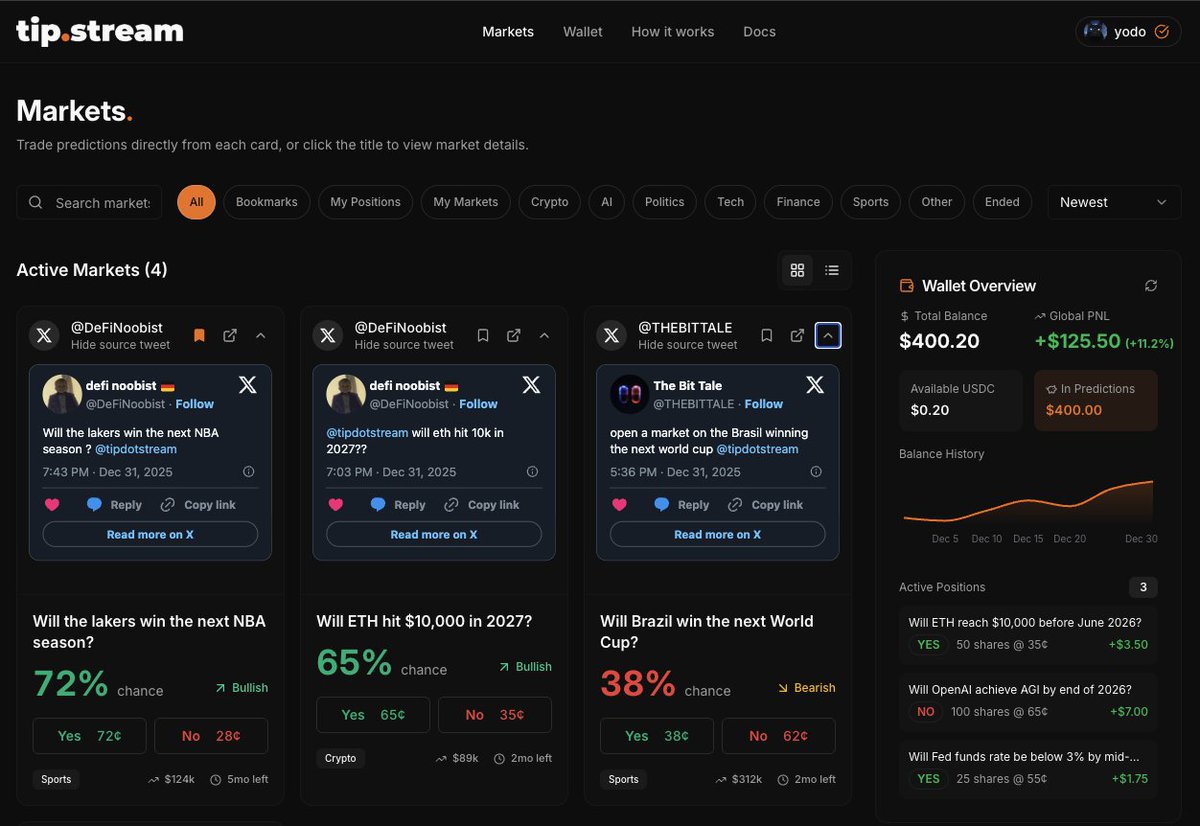Open Brazil World Cup external link icon
Image resolution: width=1200 pixels, height=826 pixels.
798,335
